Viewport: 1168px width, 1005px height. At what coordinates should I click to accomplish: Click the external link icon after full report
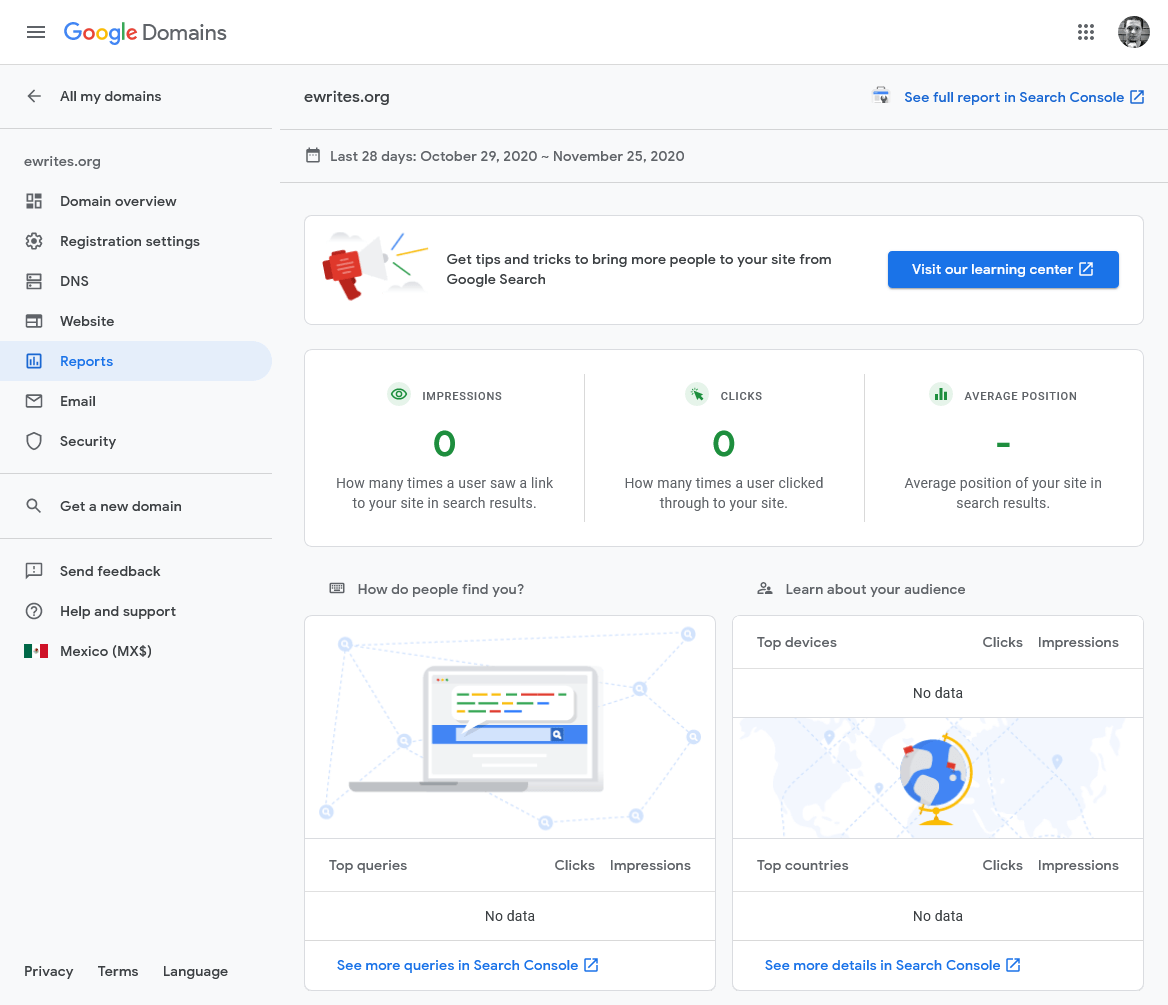1137,97
